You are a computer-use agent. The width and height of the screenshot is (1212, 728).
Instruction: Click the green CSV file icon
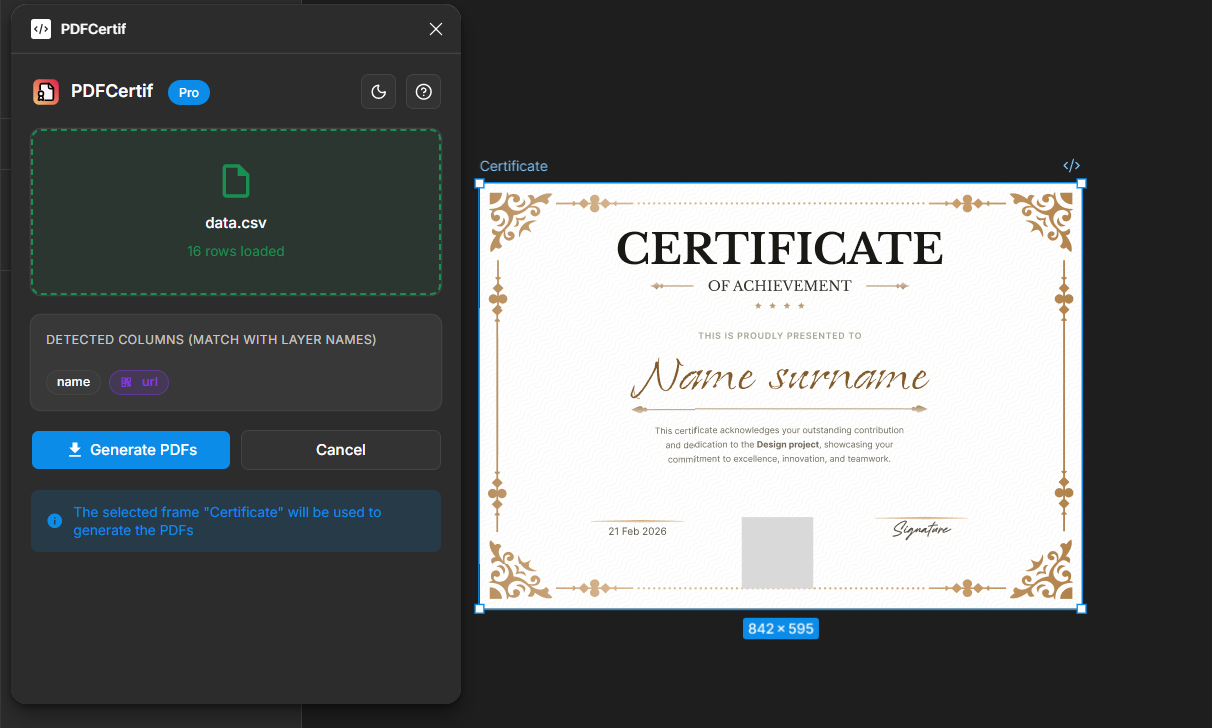236,181
